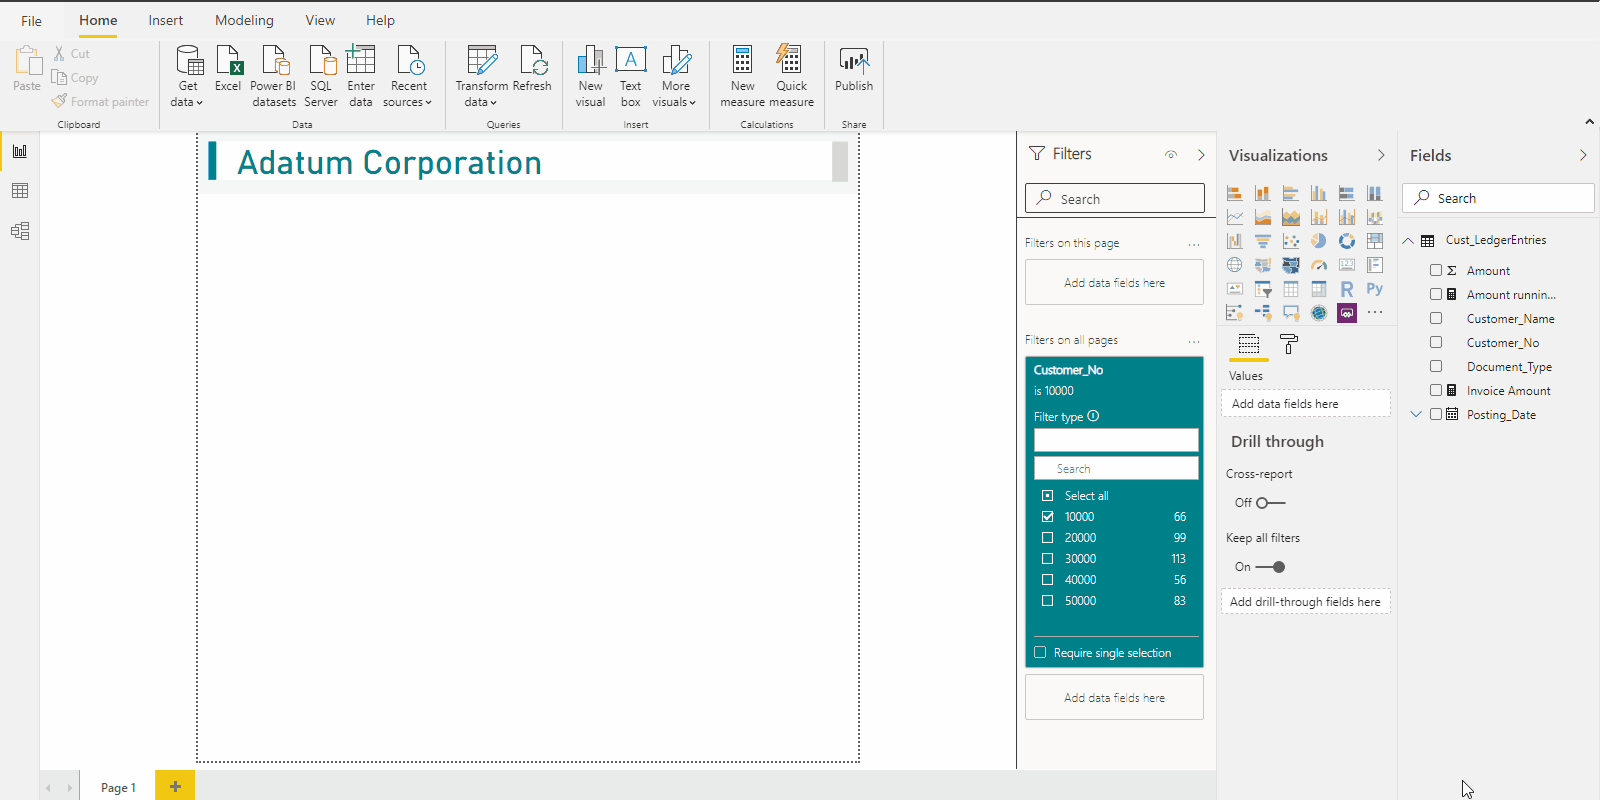Viewport: 1600px width, 800px height.
Task: Import data from Excel
Action: pos(228,70)
